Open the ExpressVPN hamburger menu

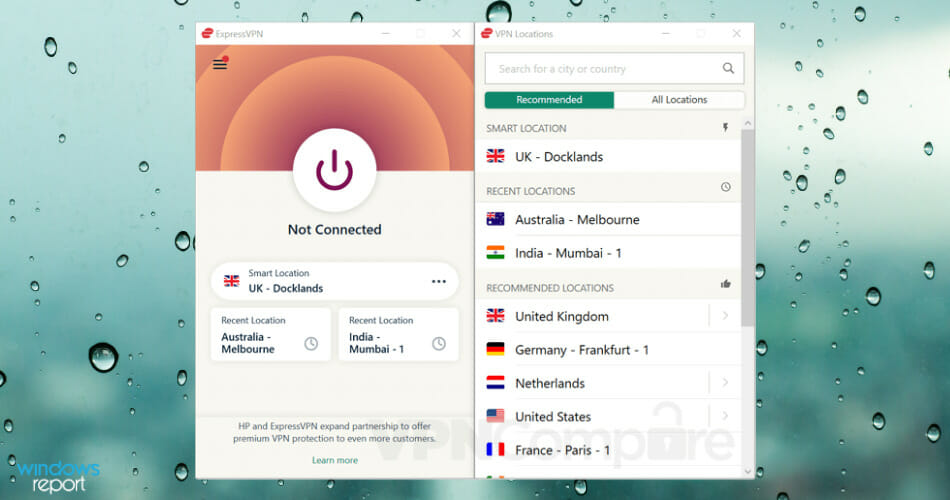click(x=220, y=64)
